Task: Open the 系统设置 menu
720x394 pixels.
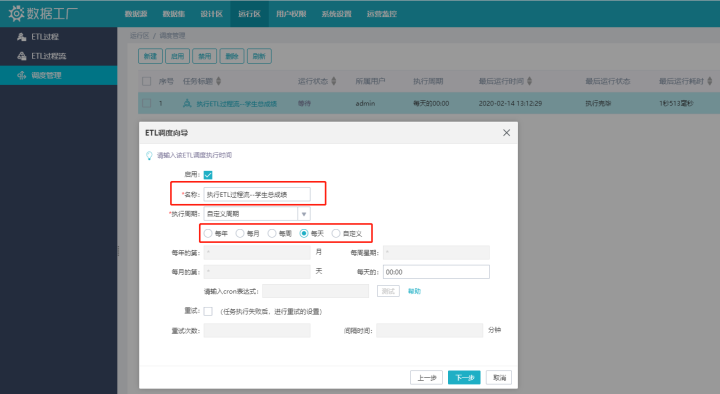Action: pyautogui.click(x=336, y=14)
